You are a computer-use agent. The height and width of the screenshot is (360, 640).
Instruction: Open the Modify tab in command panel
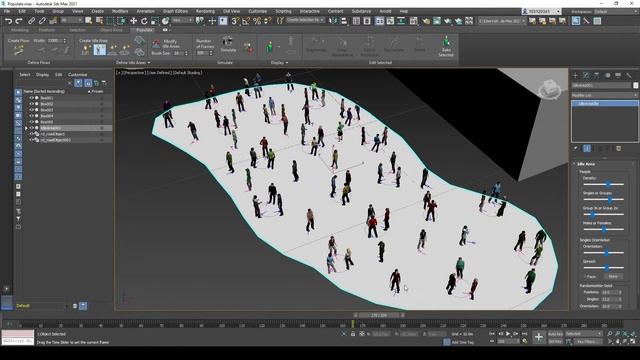pos(586,76)
